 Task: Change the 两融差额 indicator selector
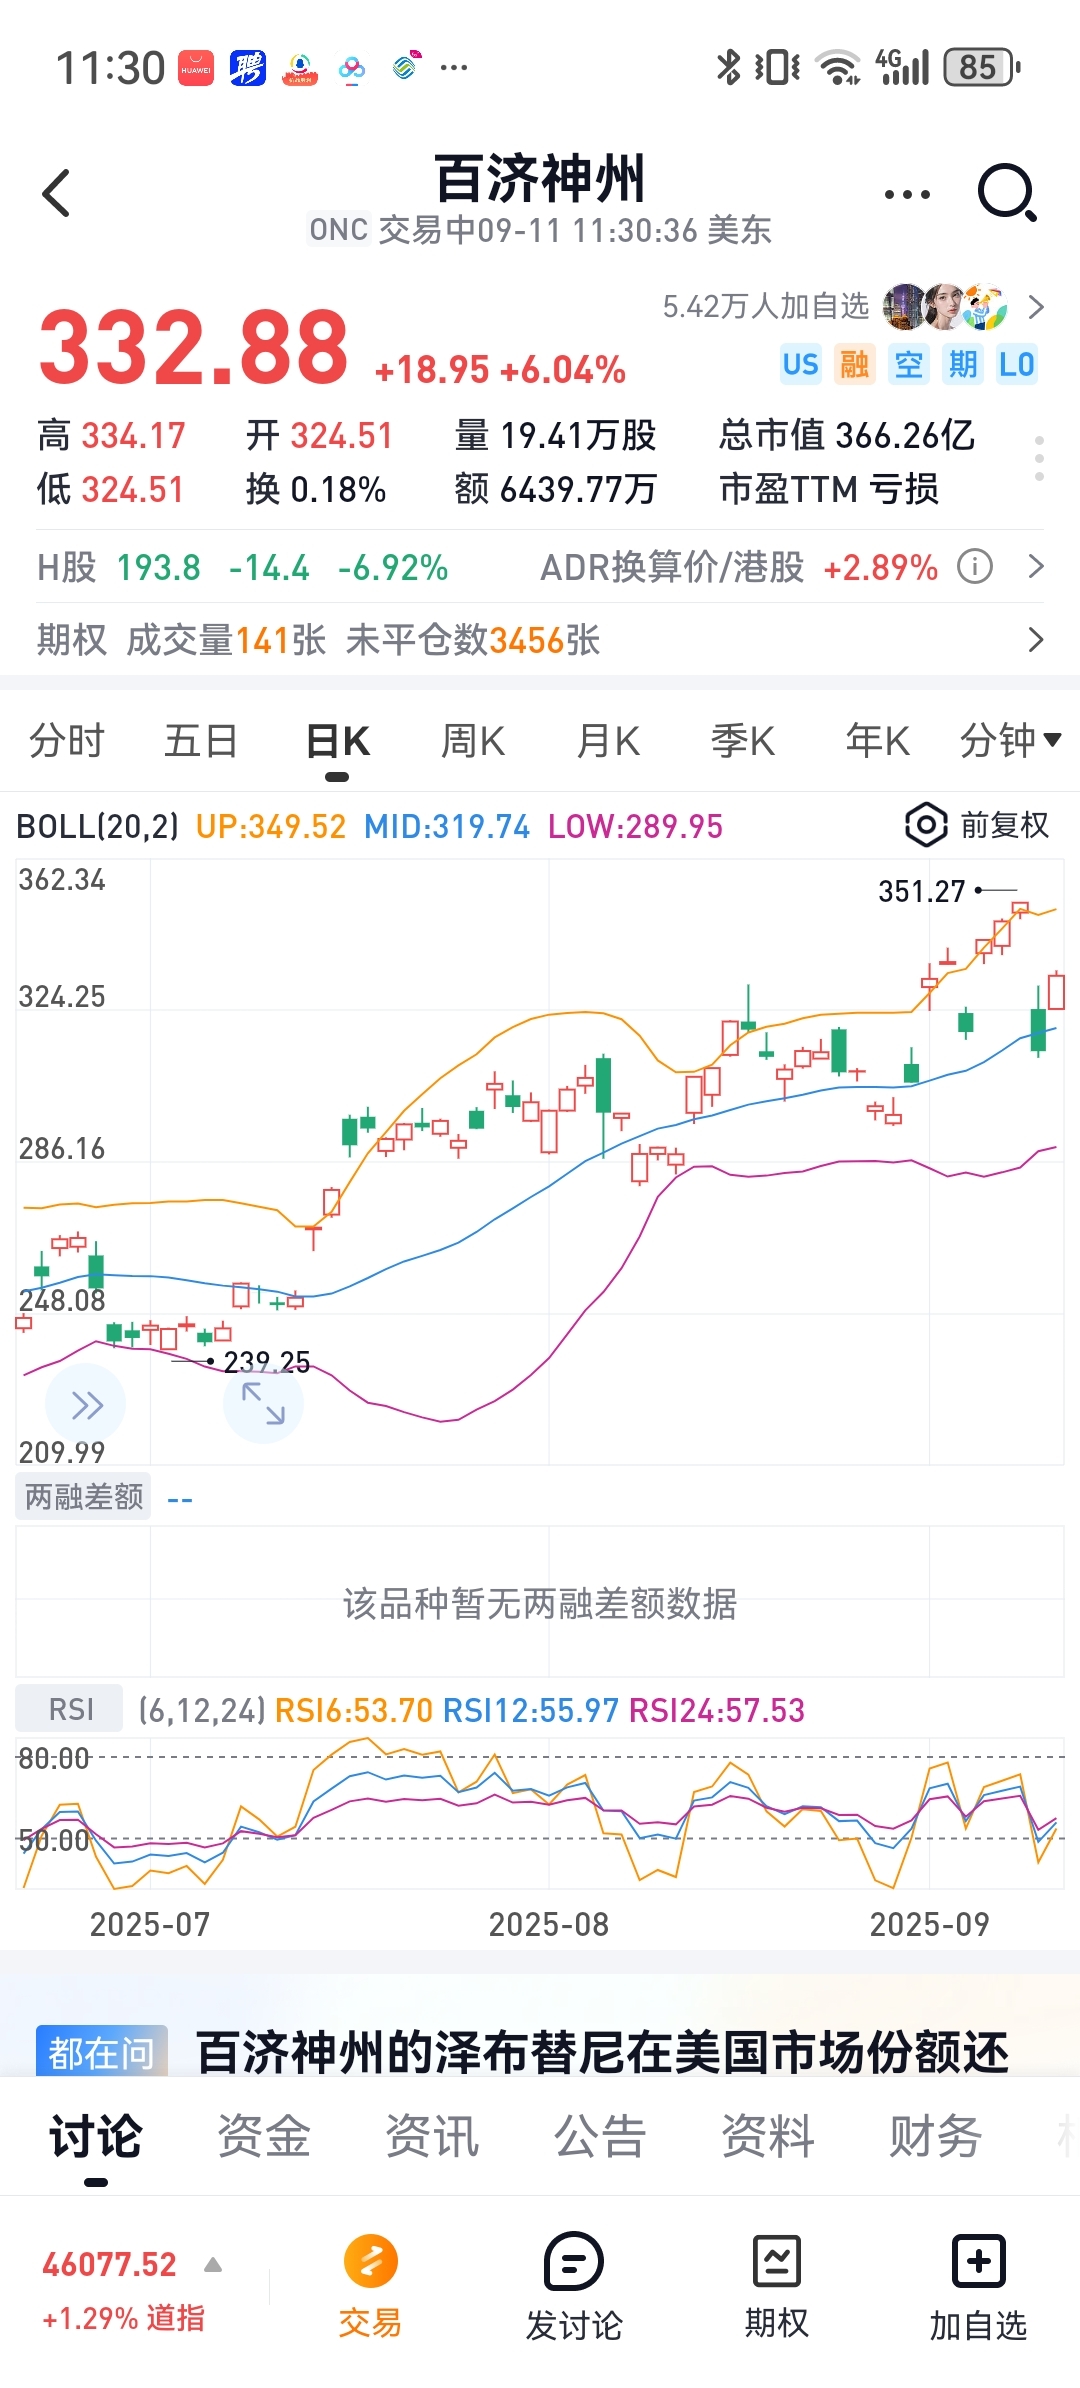84,1496
